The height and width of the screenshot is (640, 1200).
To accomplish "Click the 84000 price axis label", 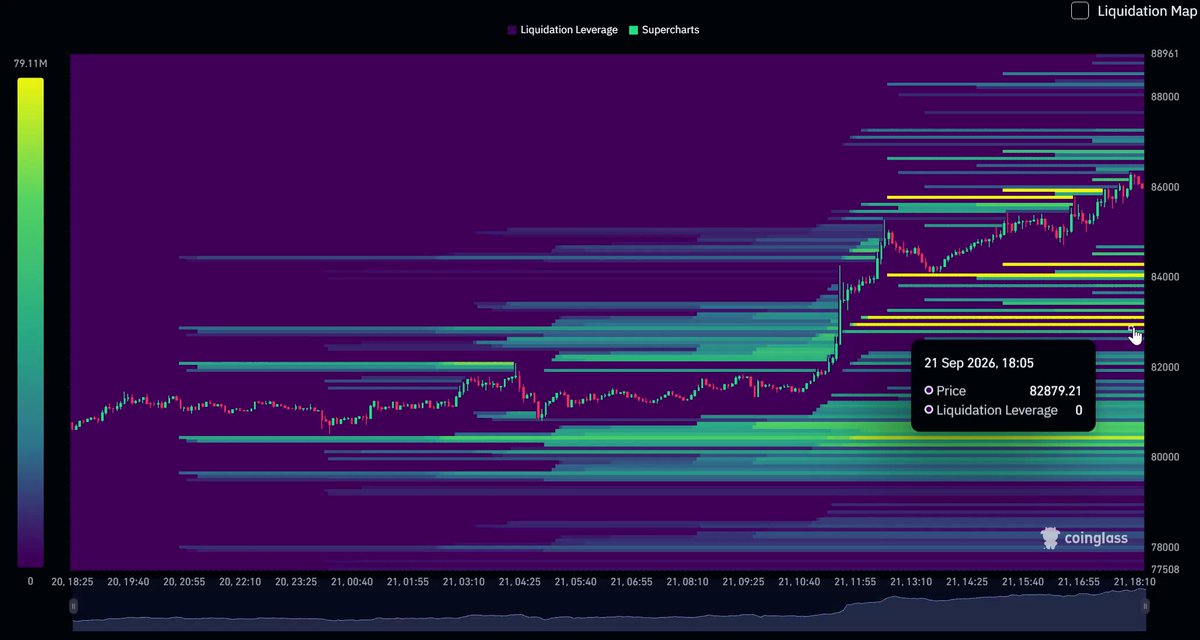I will pos(1165,277).
